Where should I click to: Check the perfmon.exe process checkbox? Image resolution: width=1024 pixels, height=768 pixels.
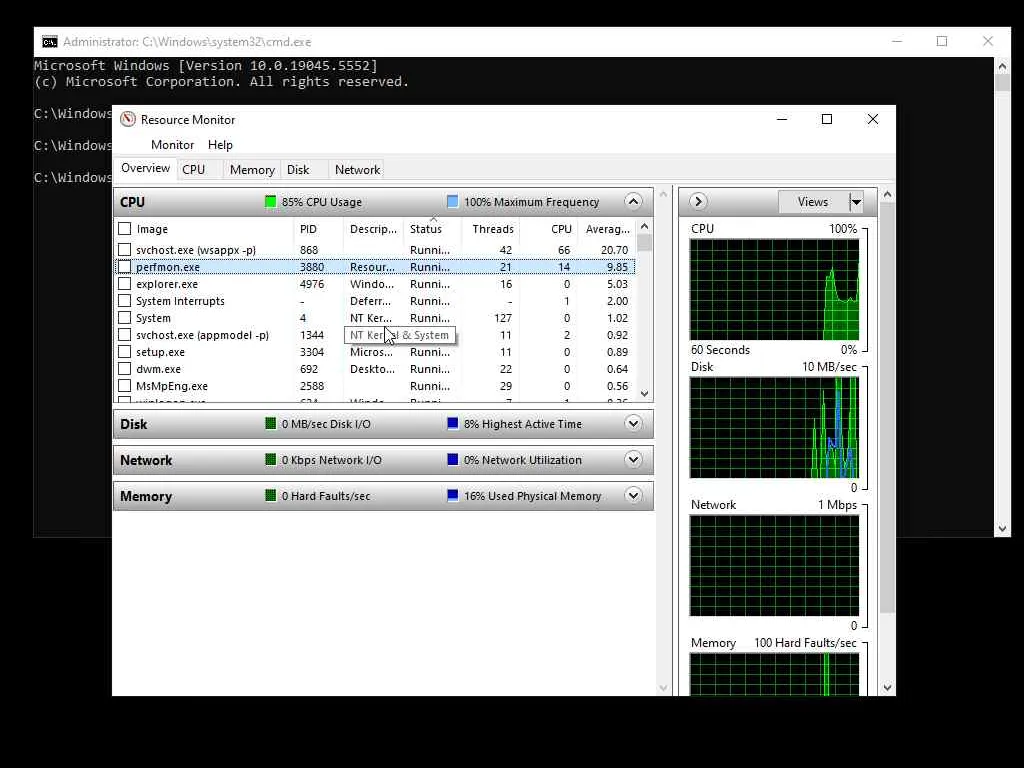(124, 266)
